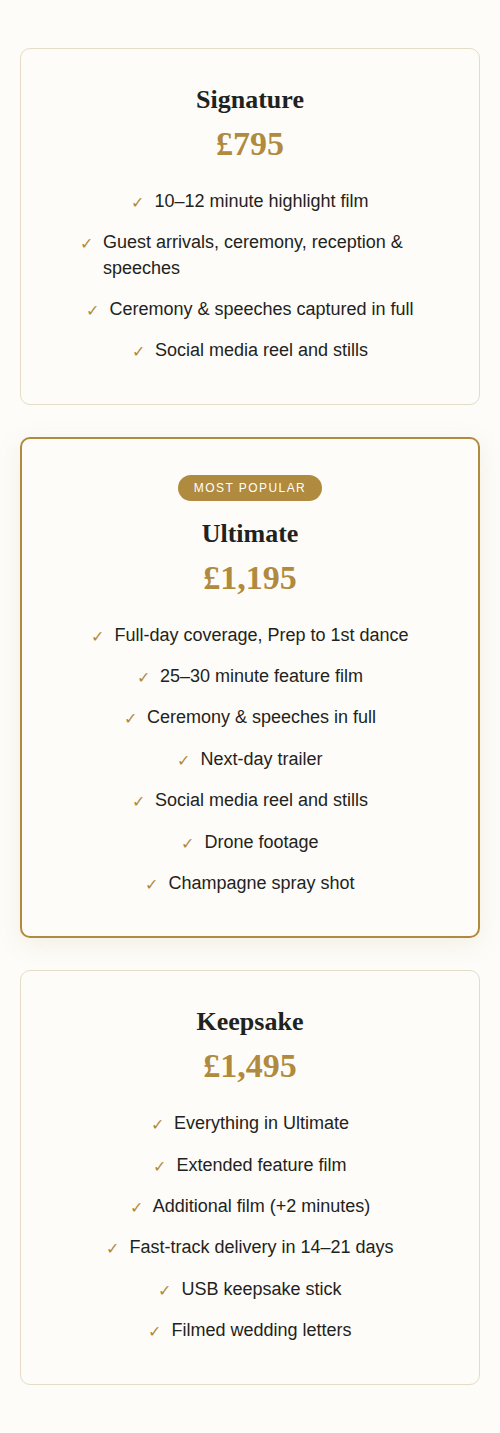
Task: Click 25–30 minute feature film item
Action: 261,676
